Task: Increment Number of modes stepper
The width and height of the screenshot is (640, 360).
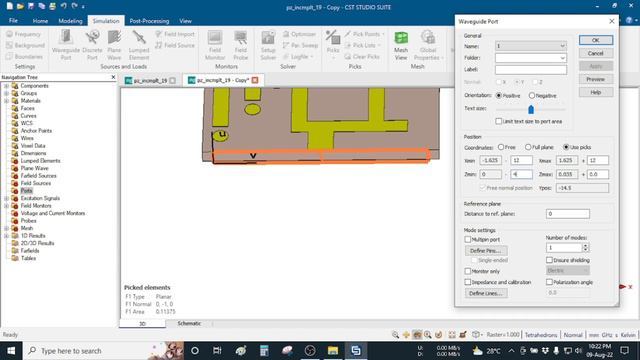Action: click(x=586, y=246)
